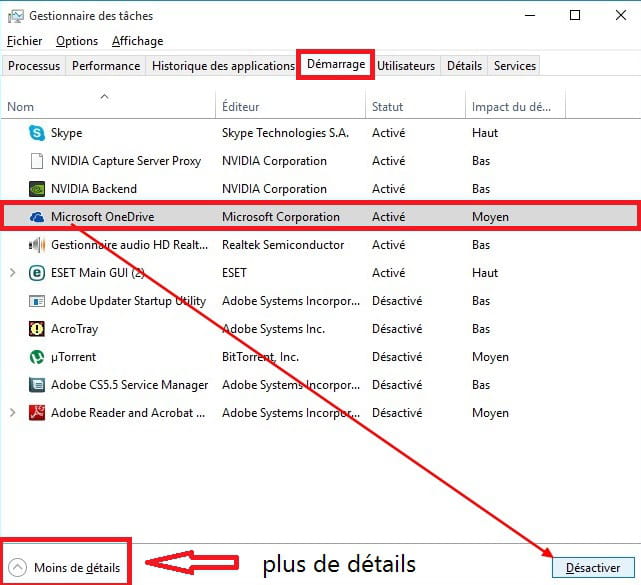Screen dimensions: 641x585
Task: Click the Activé status of ESET Main GUI
Action: click(x=388, y=273)
